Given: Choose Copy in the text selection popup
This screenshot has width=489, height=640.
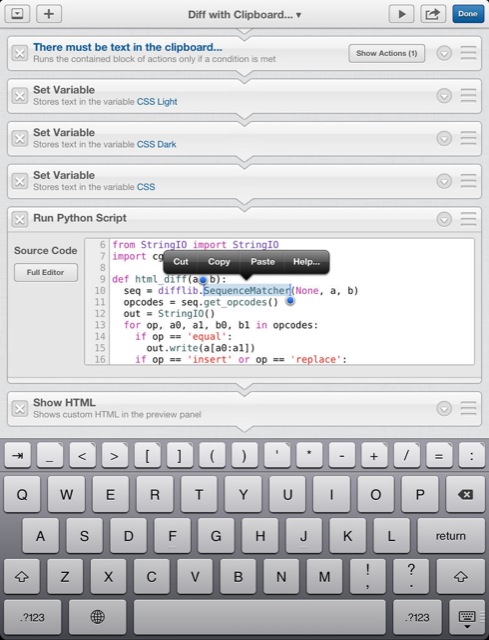Looking at the screenshot, I should coord(219,262).
